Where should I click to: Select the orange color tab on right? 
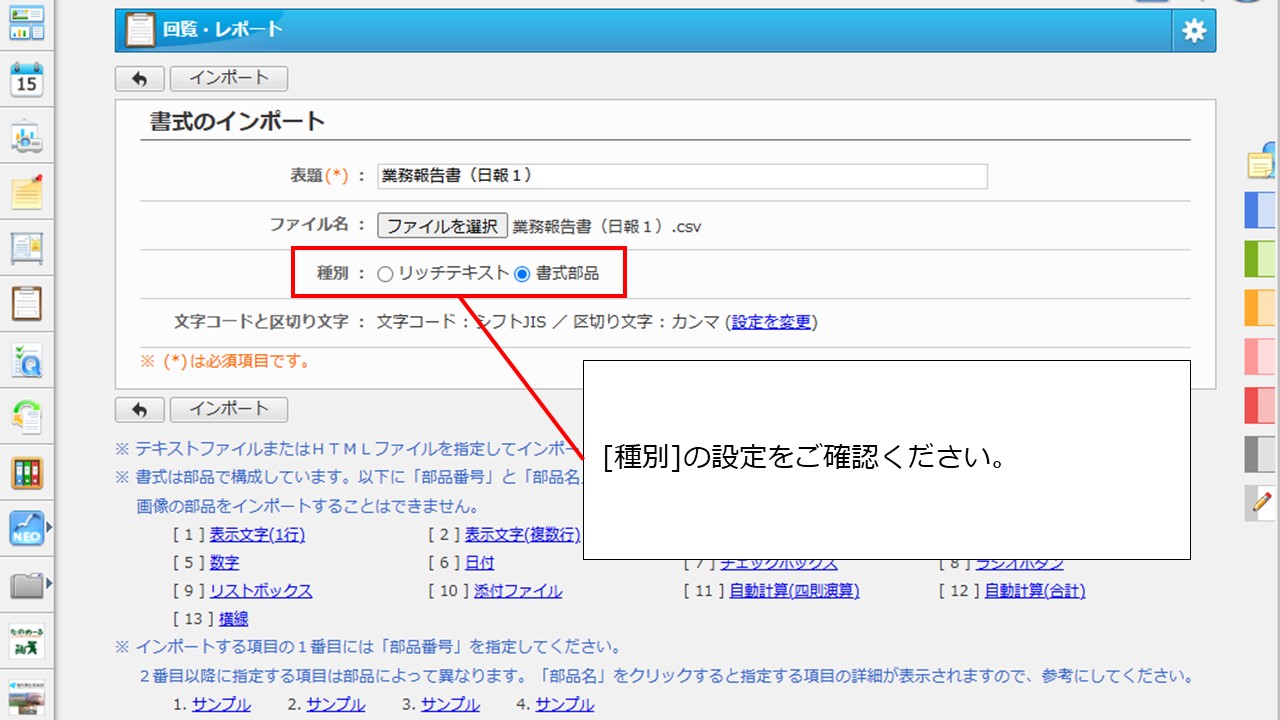[x=1260, y=307]
